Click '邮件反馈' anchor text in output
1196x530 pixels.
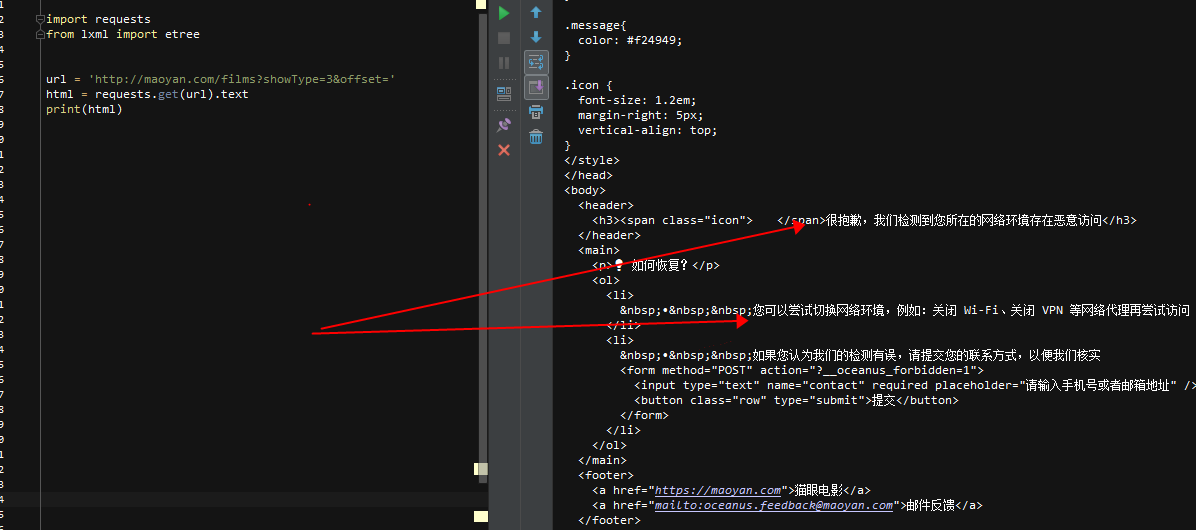point(931,505)
